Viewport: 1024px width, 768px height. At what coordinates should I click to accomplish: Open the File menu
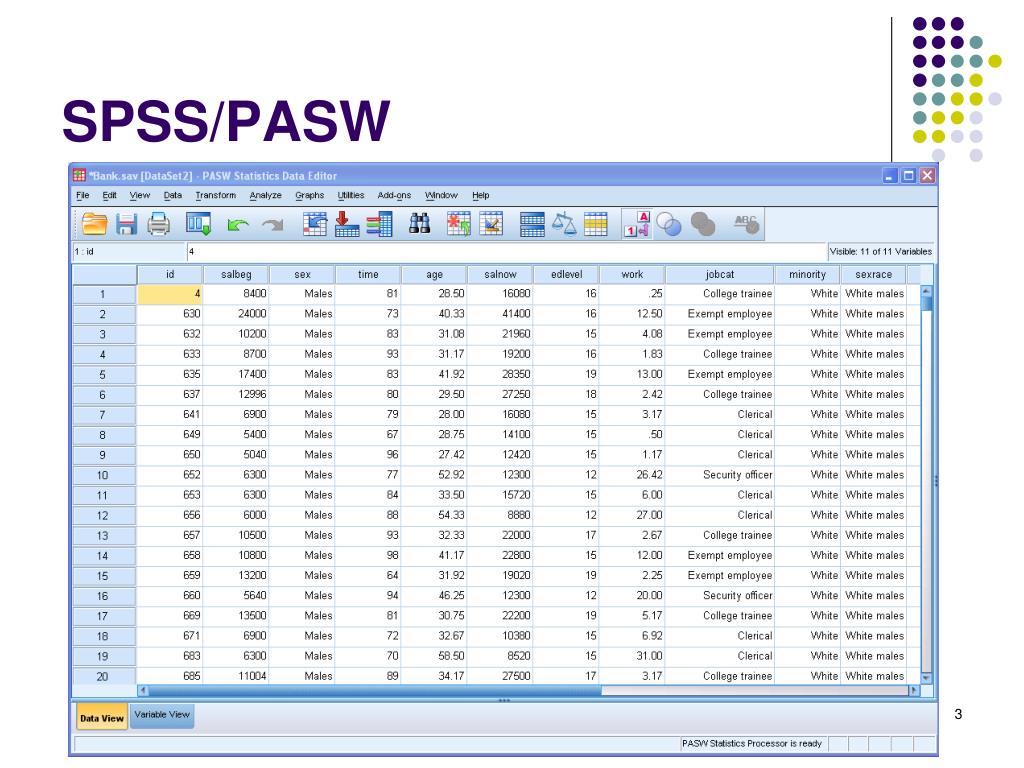(83, 195)
